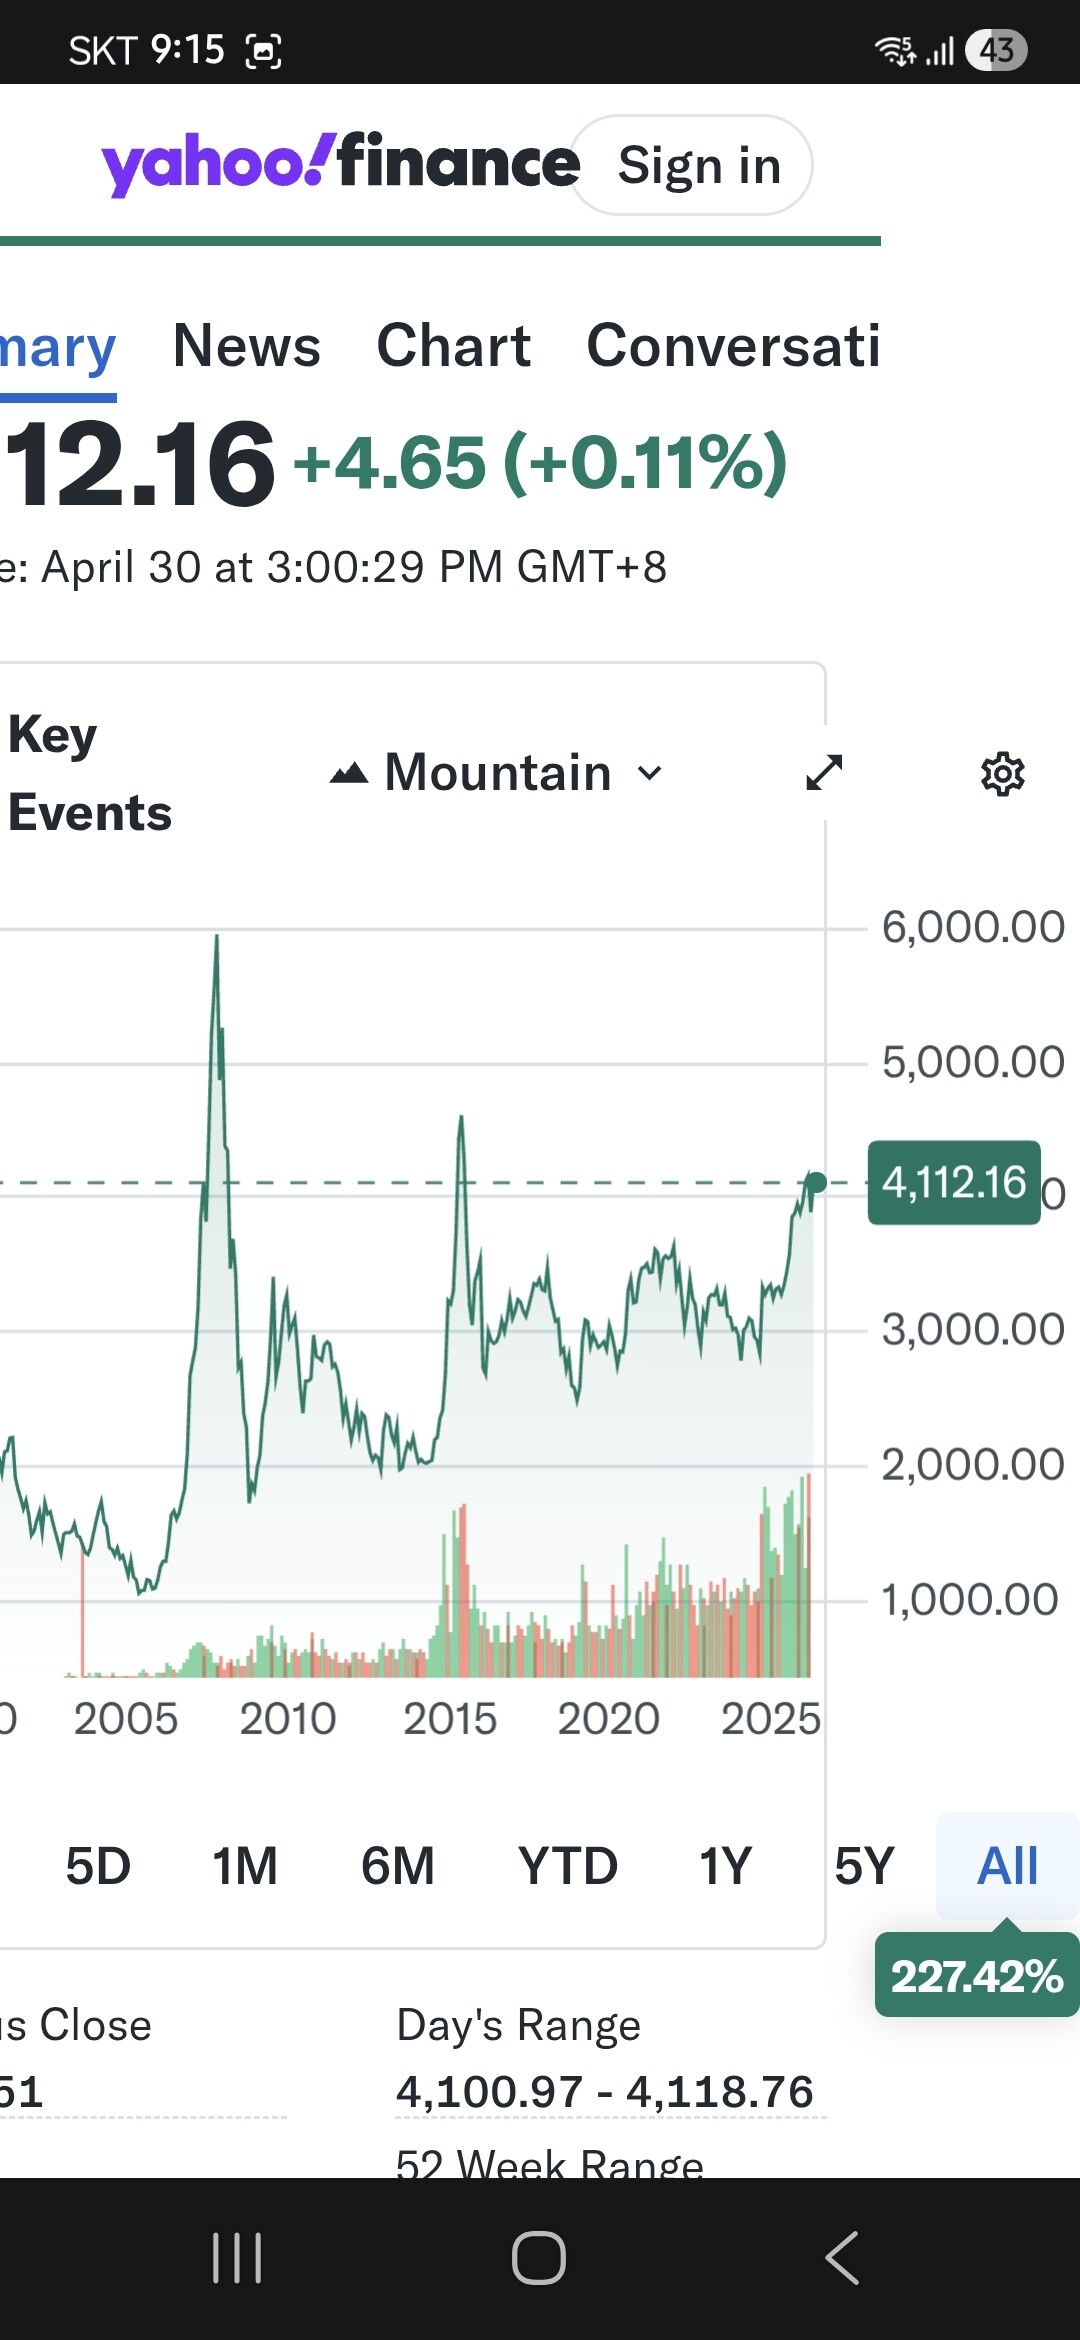Open the Mountain chart type dropdown

497,773
